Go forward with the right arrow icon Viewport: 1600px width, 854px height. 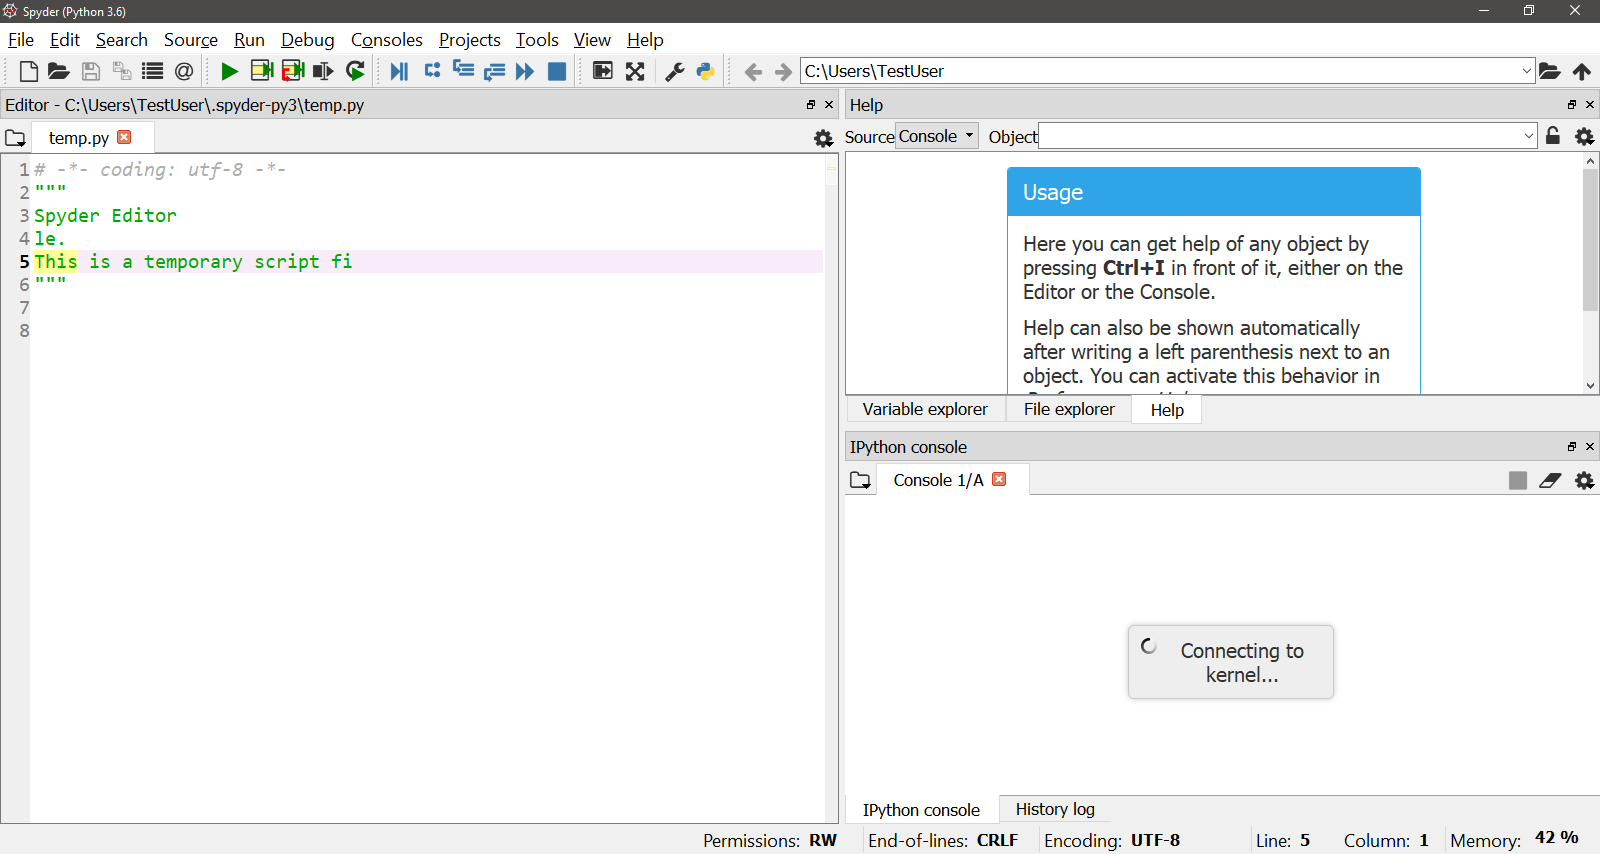click(x=783, y=71)
